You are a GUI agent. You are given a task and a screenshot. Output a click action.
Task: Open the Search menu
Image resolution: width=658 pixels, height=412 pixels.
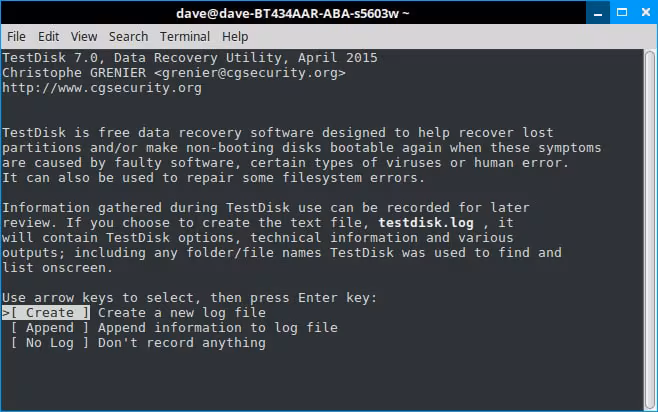click(128, 36)
